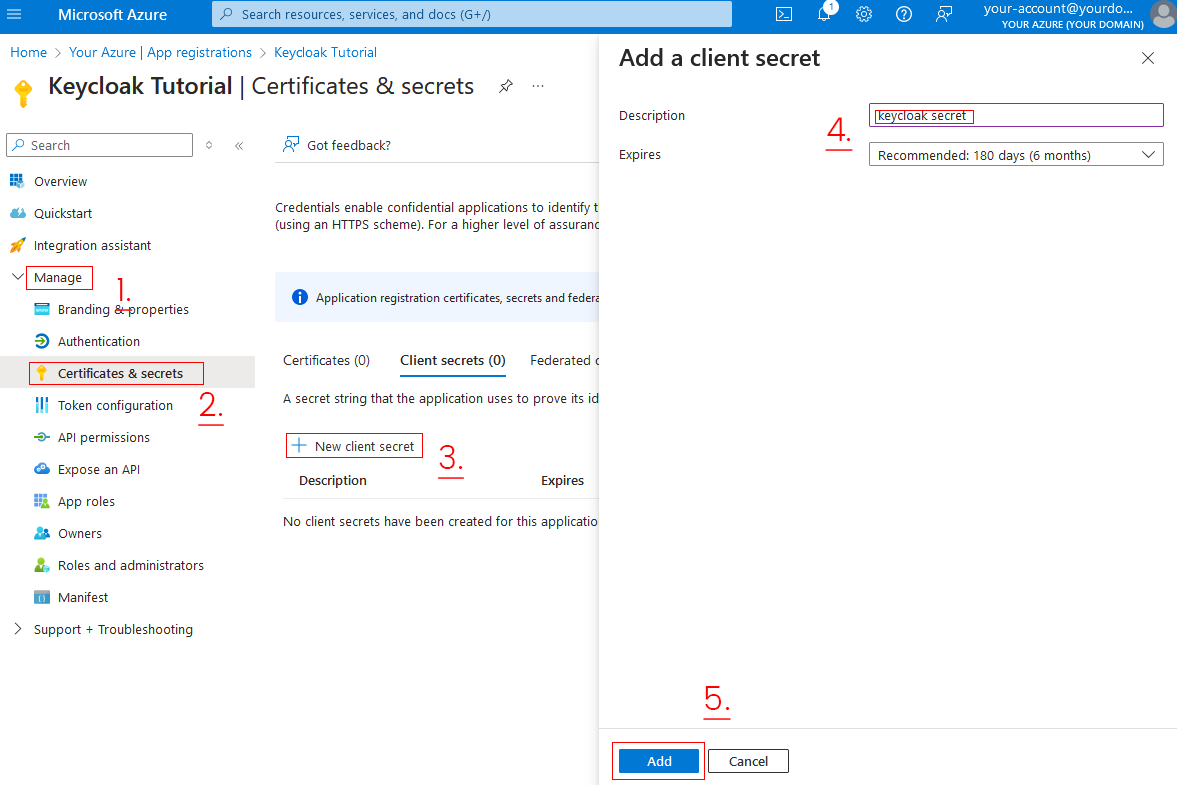
Task: Sort by Expires column header
Action: point(562,480)
